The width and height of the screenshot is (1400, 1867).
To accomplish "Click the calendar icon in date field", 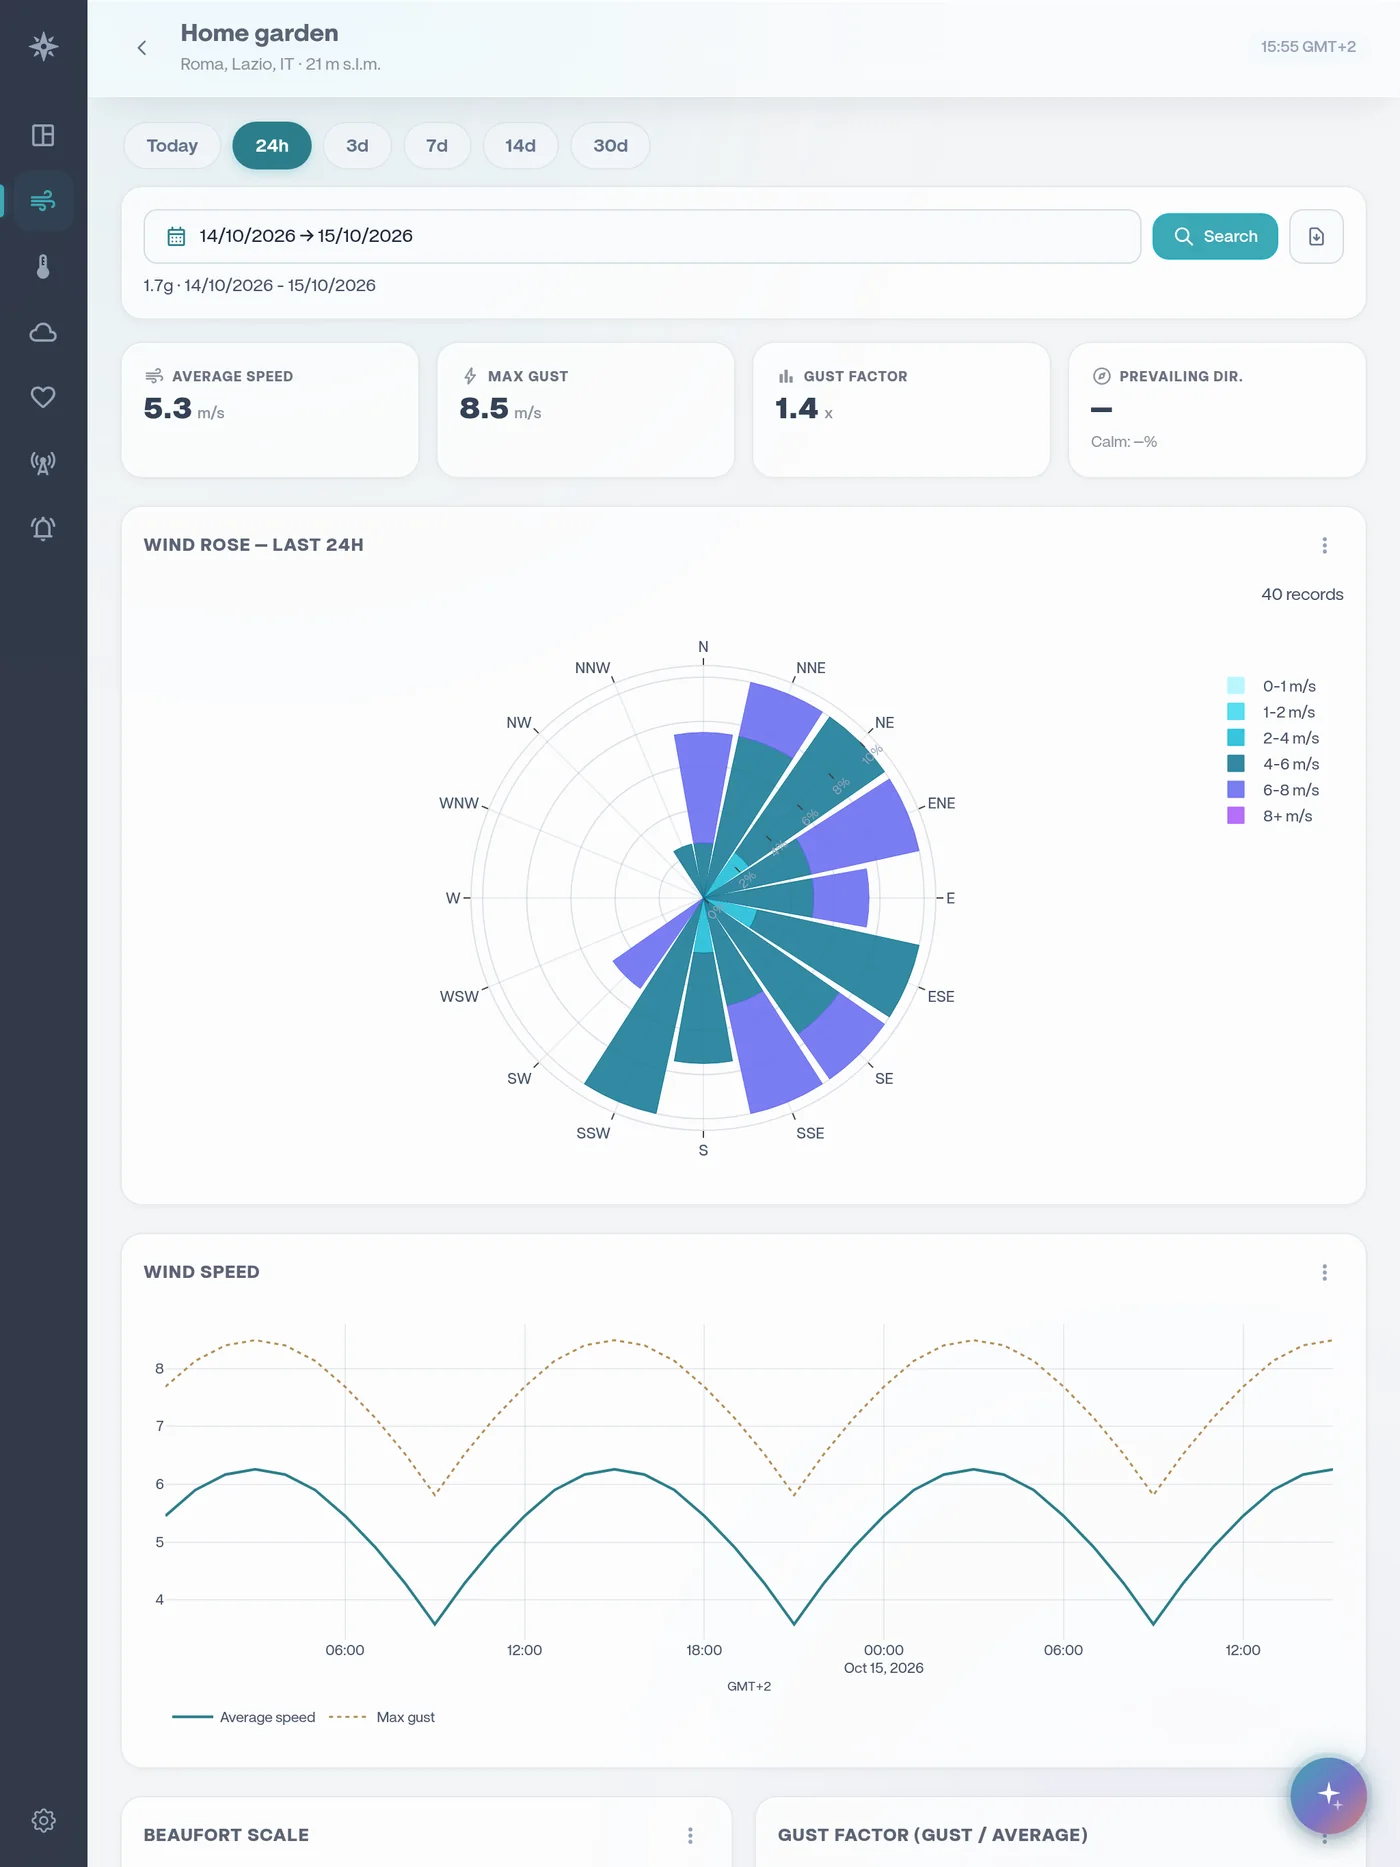I will coord(176,236).
